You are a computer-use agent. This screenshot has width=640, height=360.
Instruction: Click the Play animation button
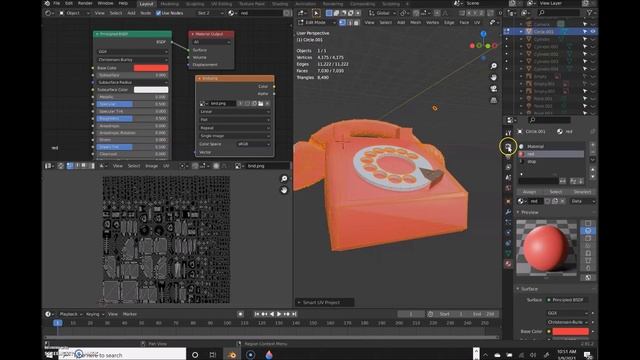click(279, 314)
